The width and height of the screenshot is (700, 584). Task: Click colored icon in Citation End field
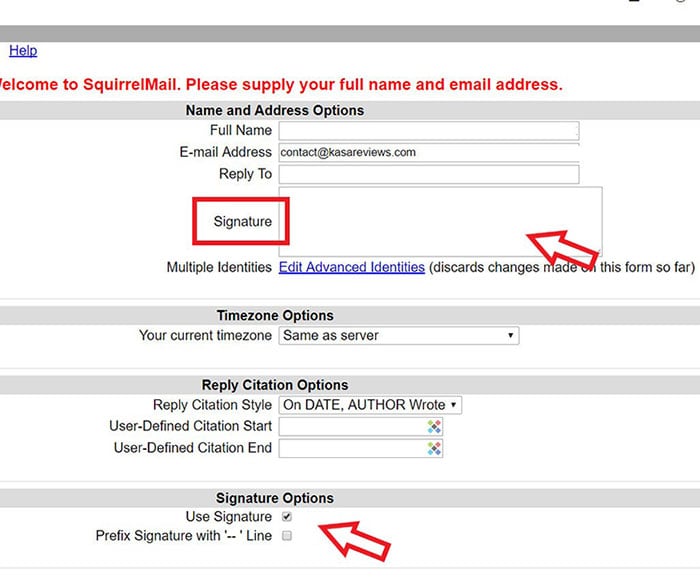coord(434,448)
